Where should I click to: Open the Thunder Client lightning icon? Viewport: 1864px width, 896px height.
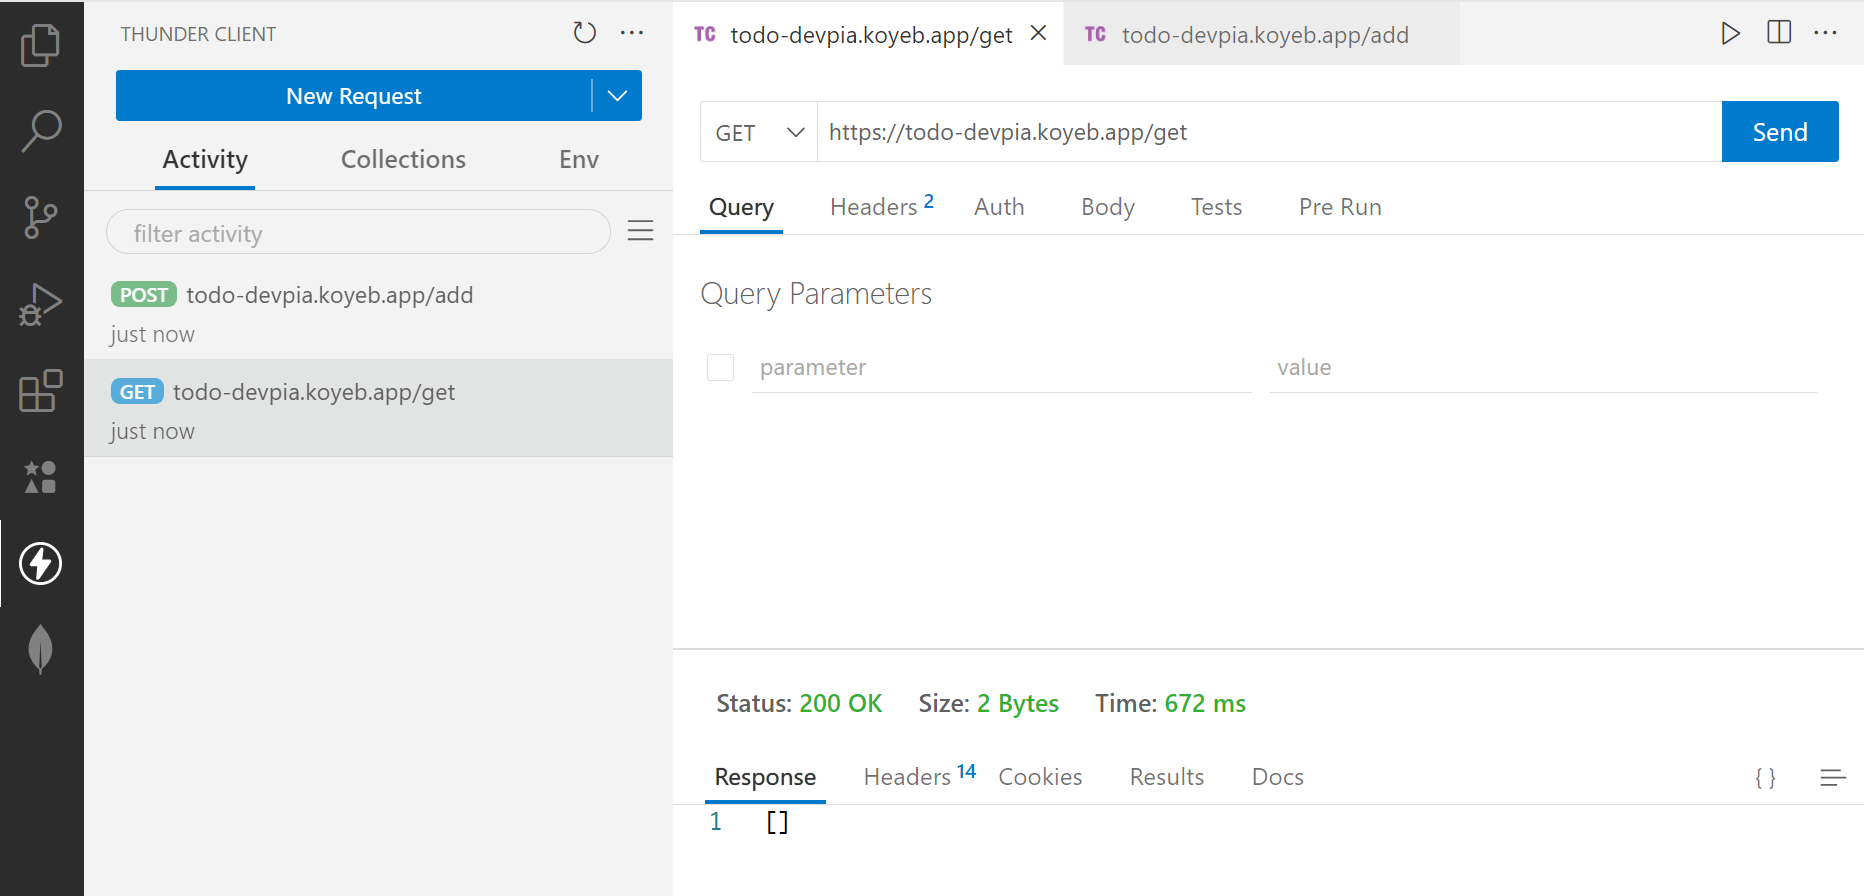[41, 564]
